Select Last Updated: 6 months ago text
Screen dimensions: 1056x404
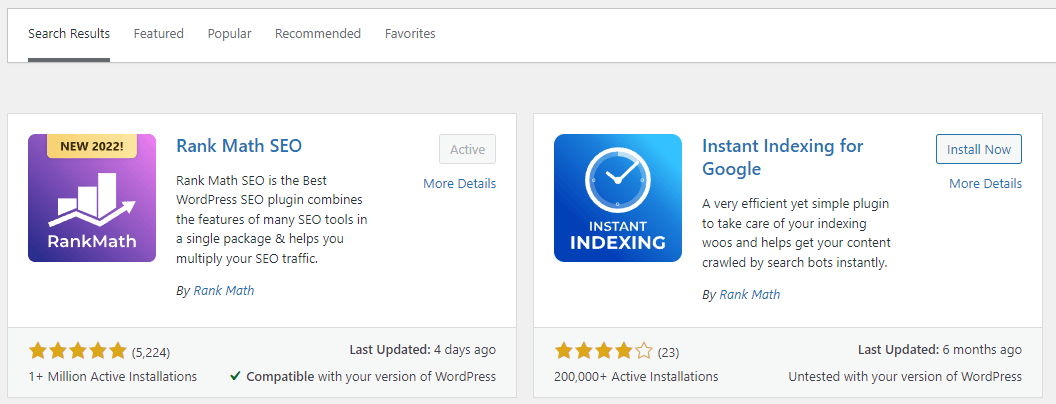939,350
